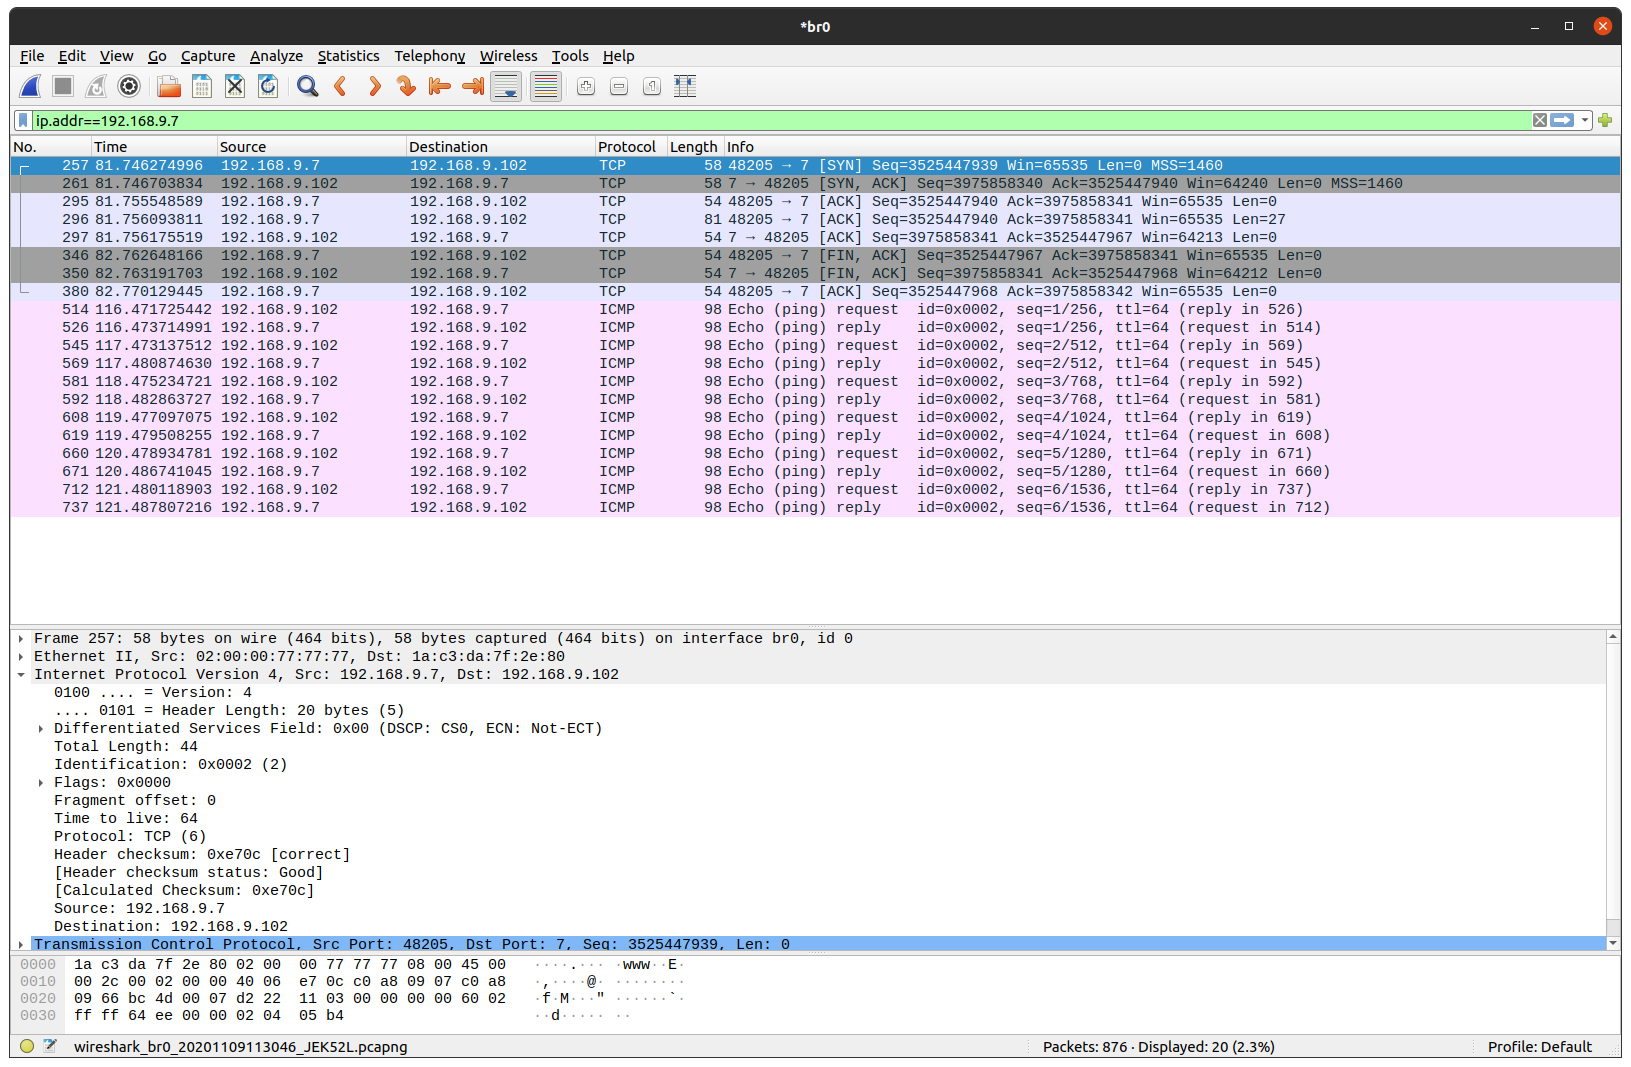
Task: Jump to the last packet
Action: (x=472, y=87)
